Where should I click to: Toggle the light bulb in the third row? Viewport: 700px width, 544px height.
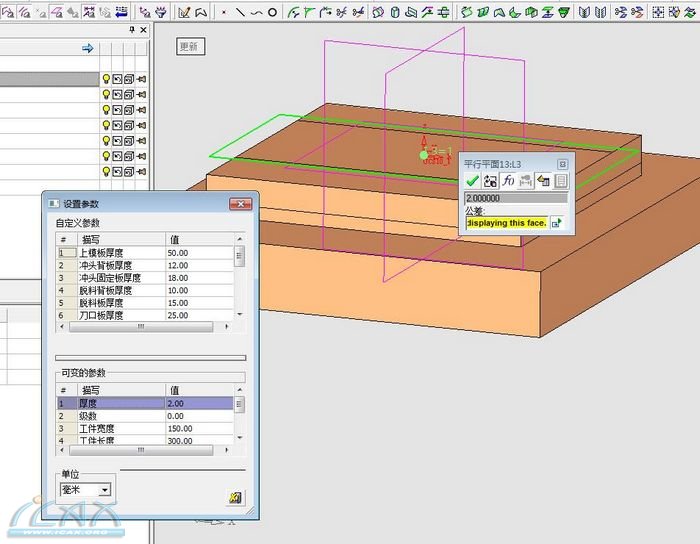click(x=105, y=110)
